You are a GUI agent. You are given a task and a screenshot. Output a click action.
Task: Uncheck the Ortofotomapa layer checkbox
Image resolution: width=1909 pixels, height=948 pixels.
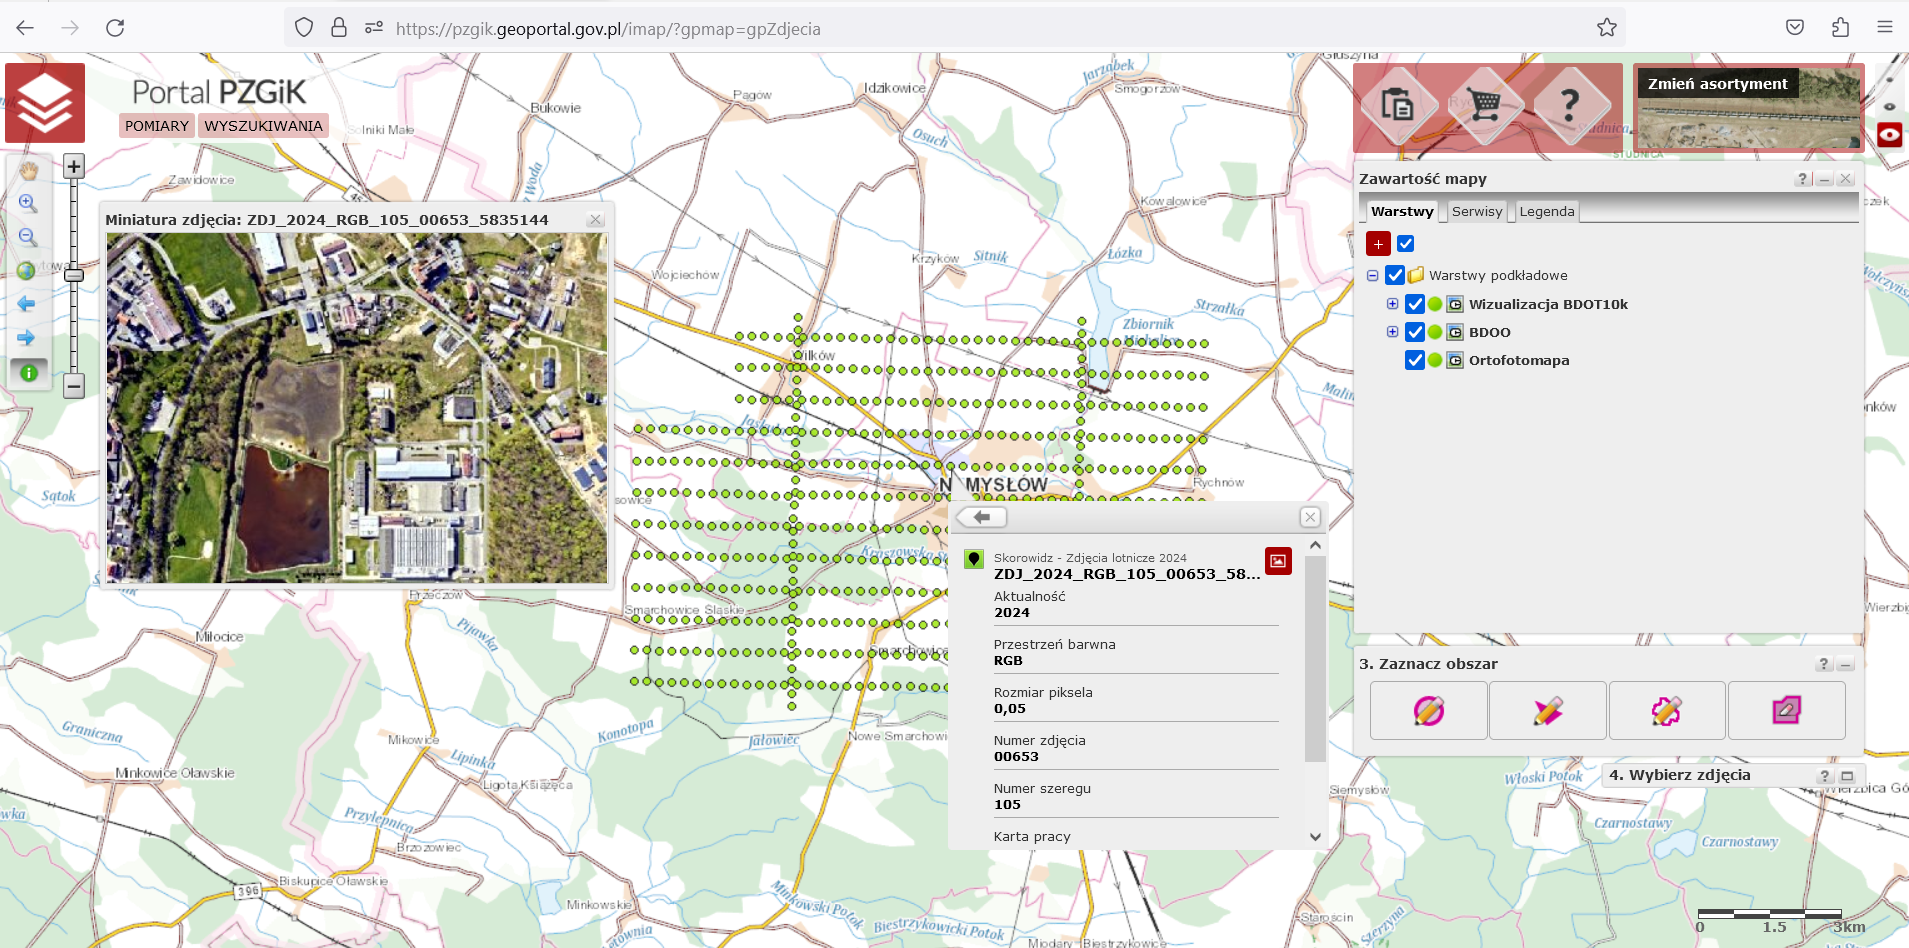point(1415,360)
